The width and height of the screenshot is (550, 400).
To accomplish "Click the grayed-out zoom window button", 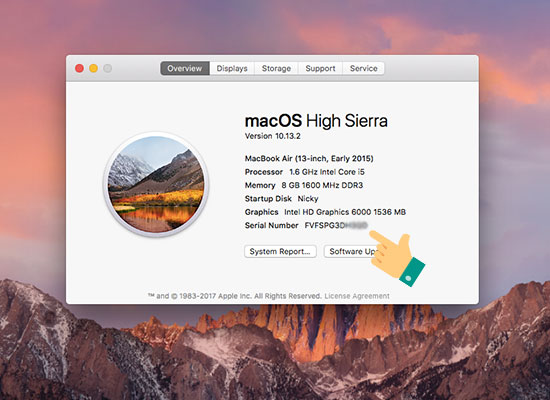I will pos(108,68).
